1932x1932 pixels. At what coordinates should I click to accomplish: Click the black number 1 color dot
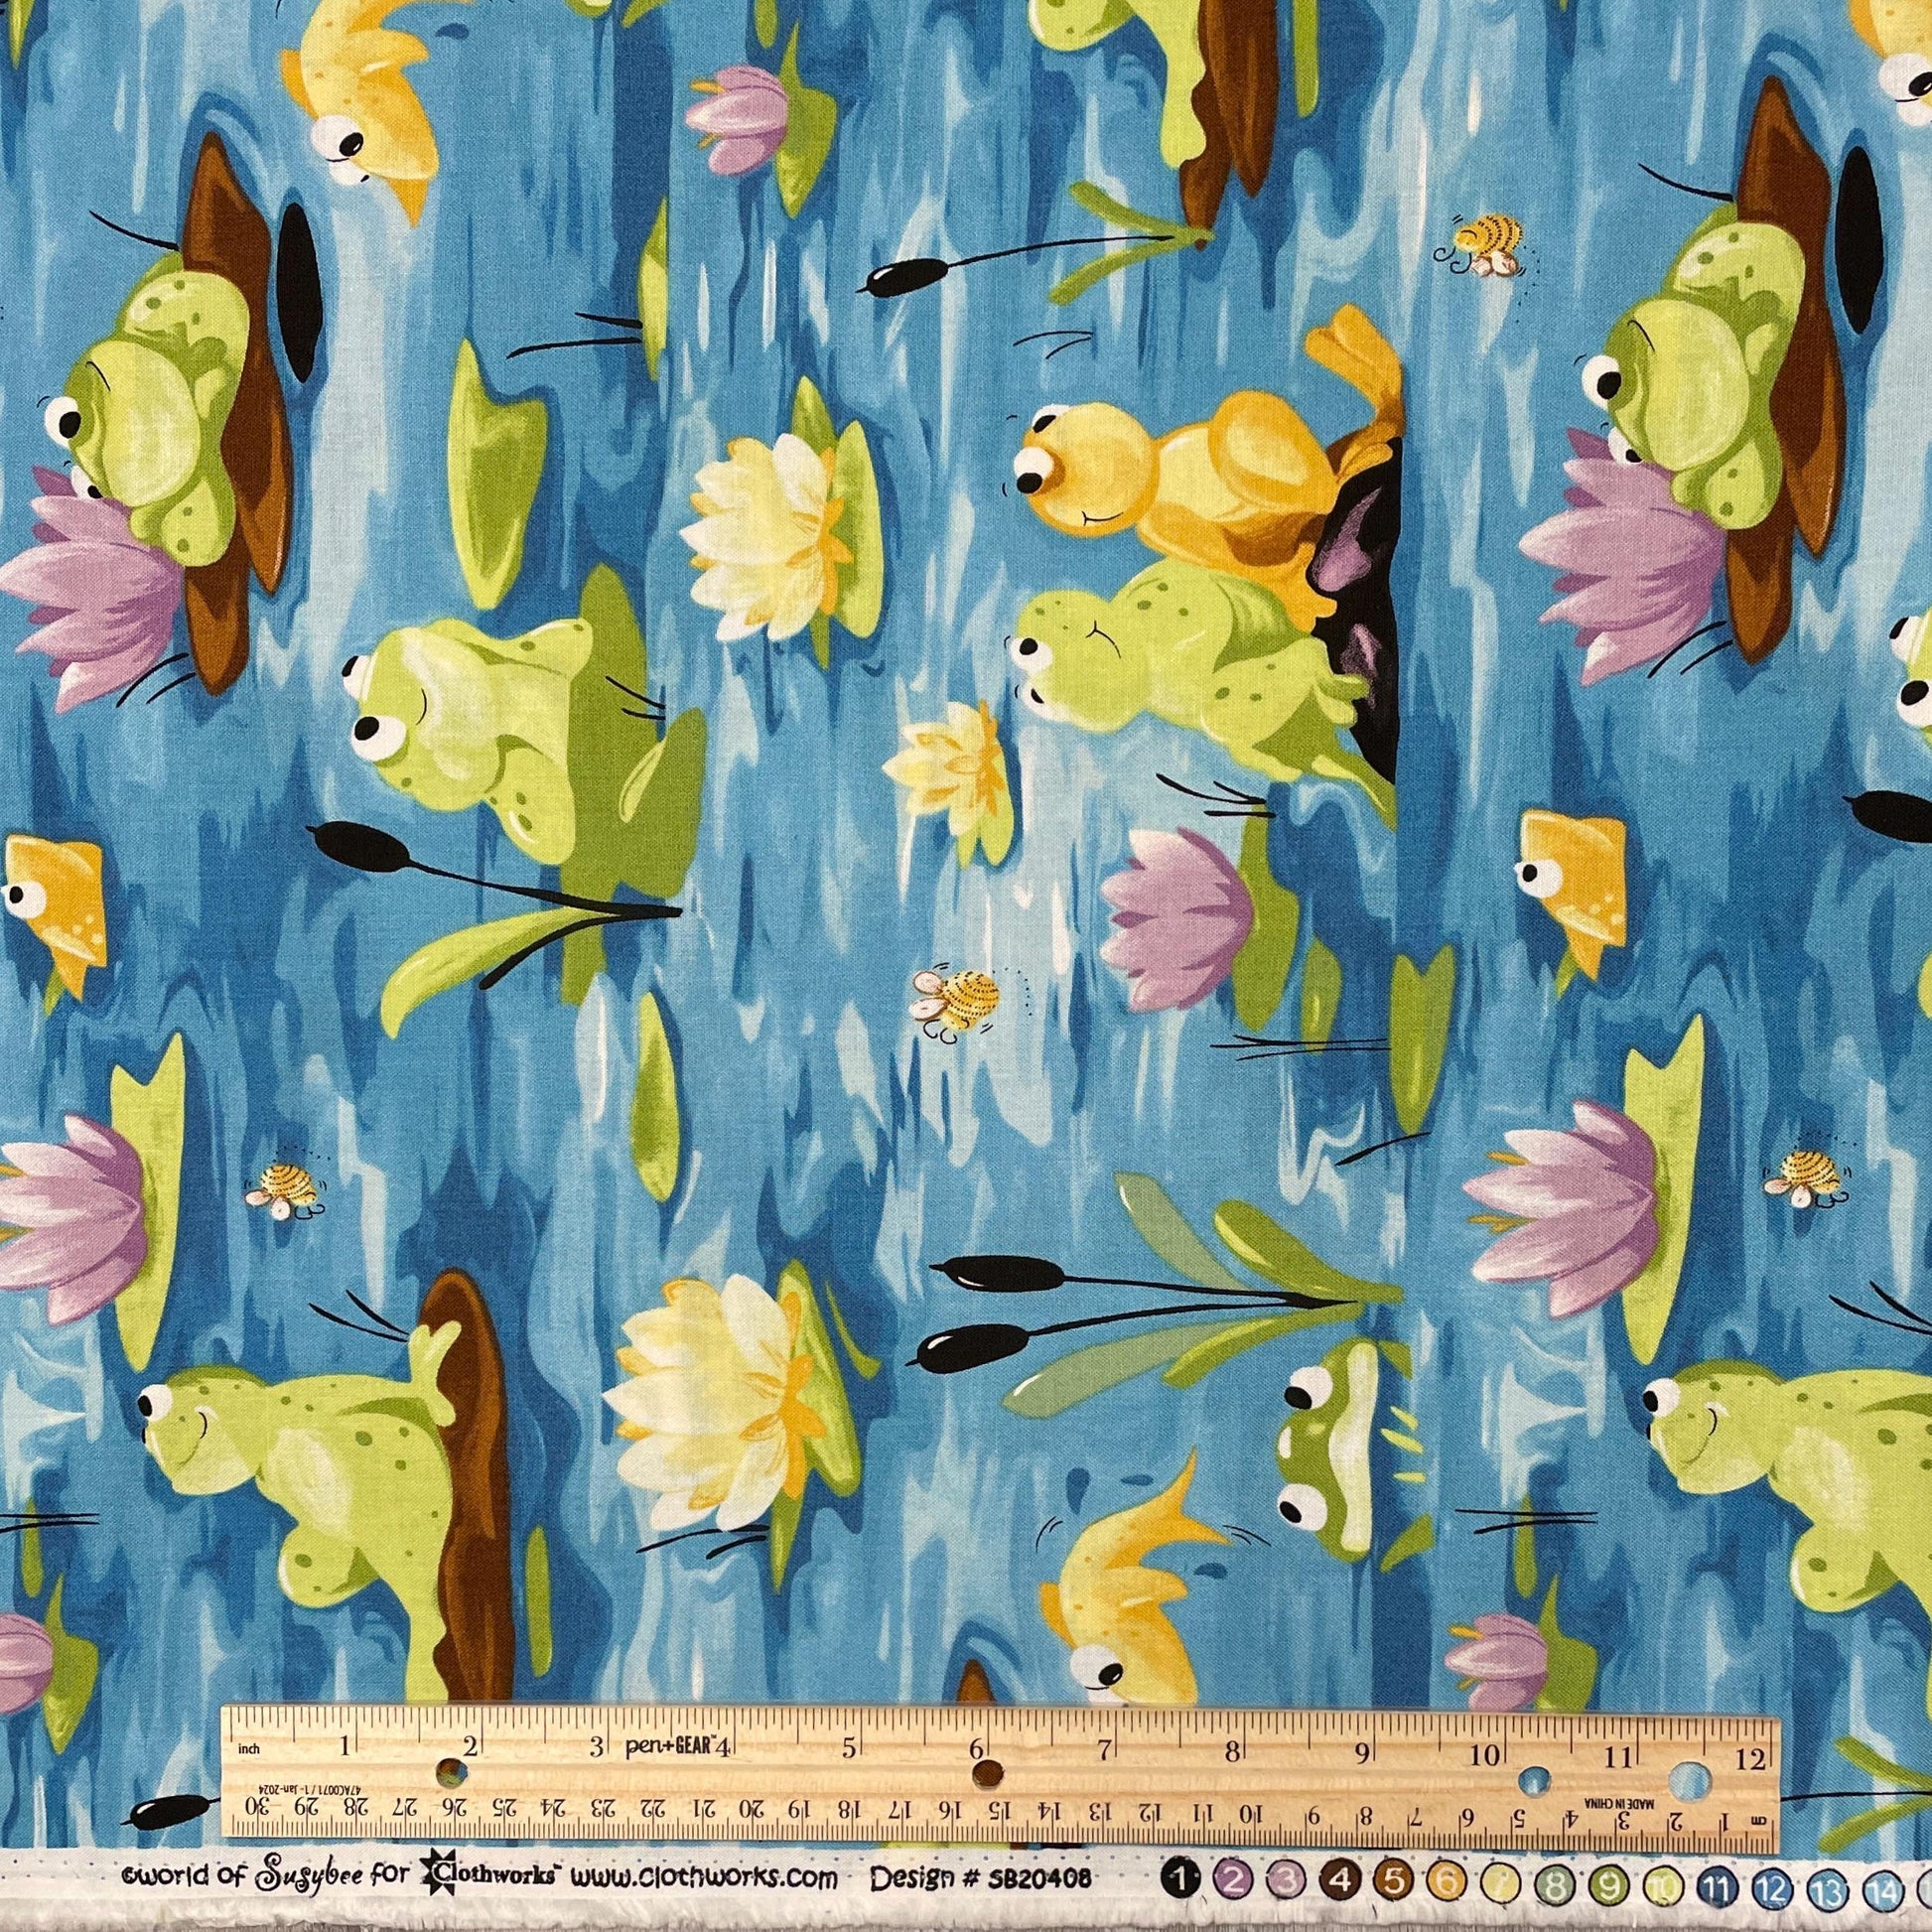click(x=1183, y=1877)
